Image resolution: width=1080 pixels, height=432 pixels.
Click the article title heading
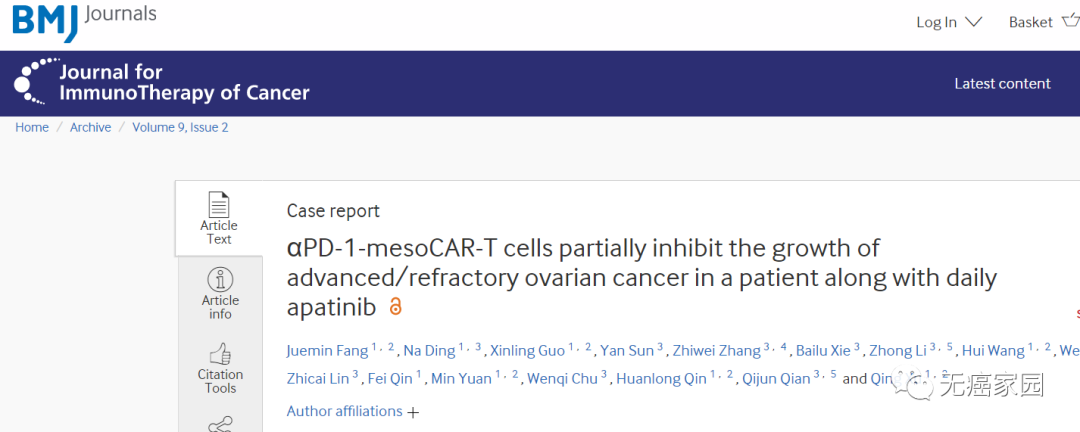(641, 276)
